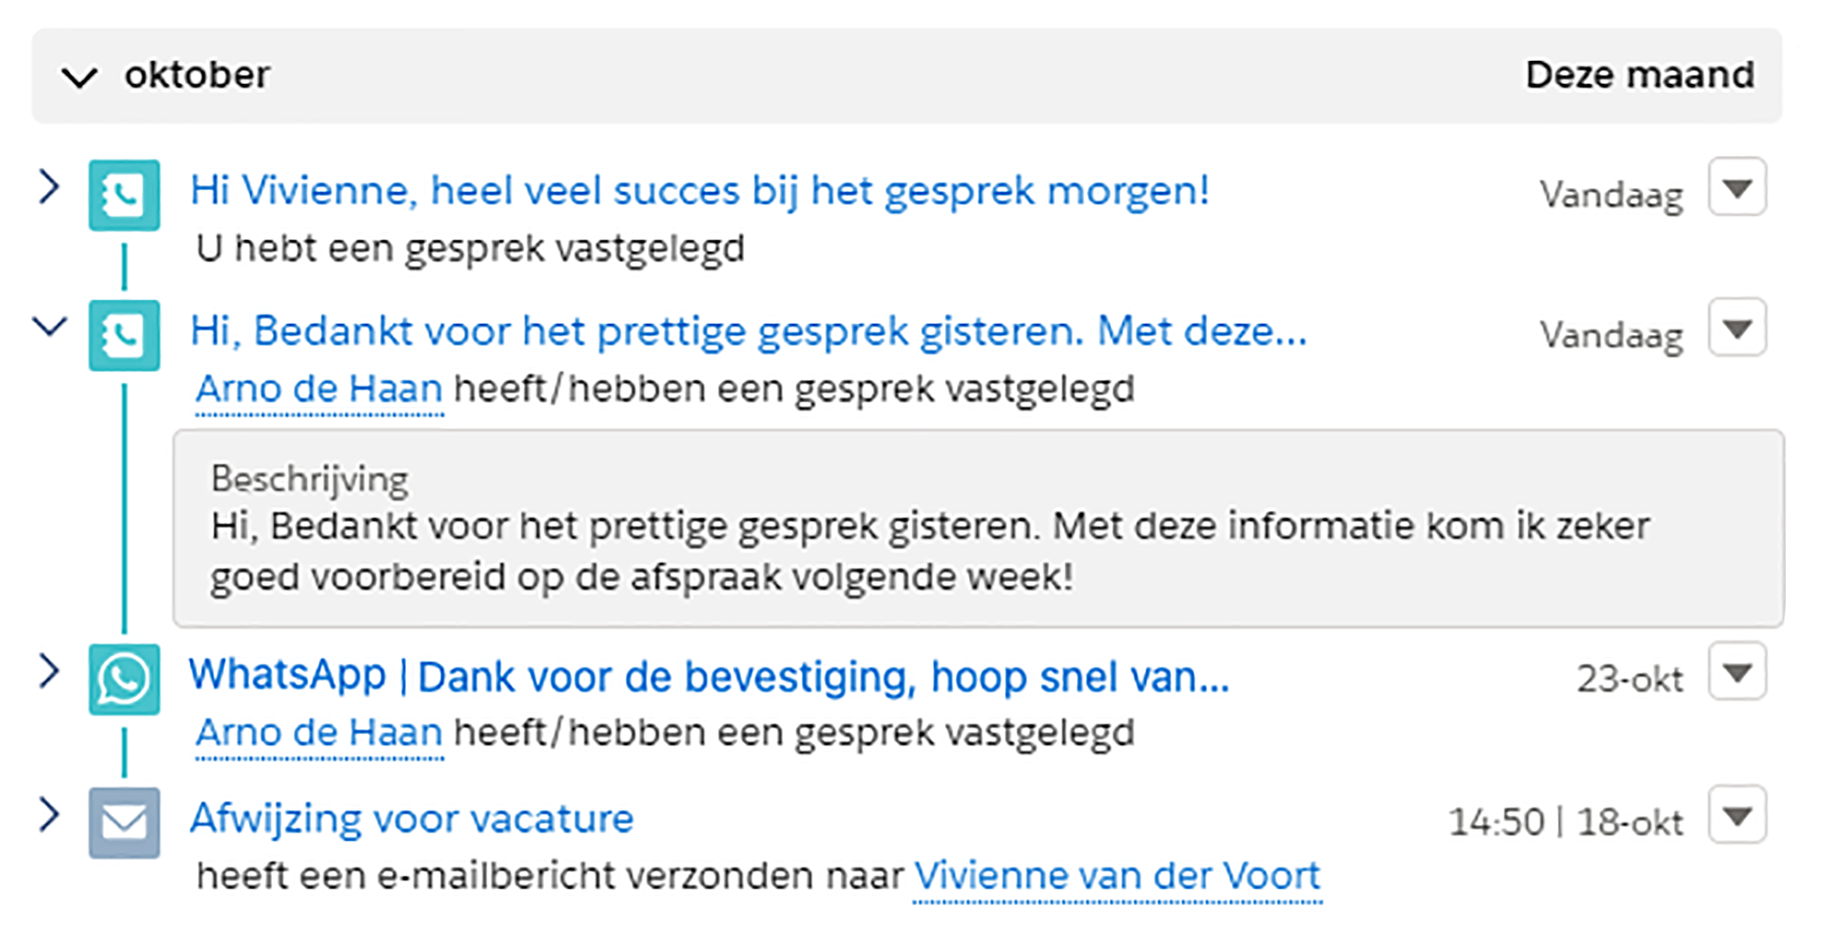This screenshot has height=946, width=1846.
Task: Collapse the expanded Bedankt call entry
Action: pyautogui.click(x=49, y=326)
